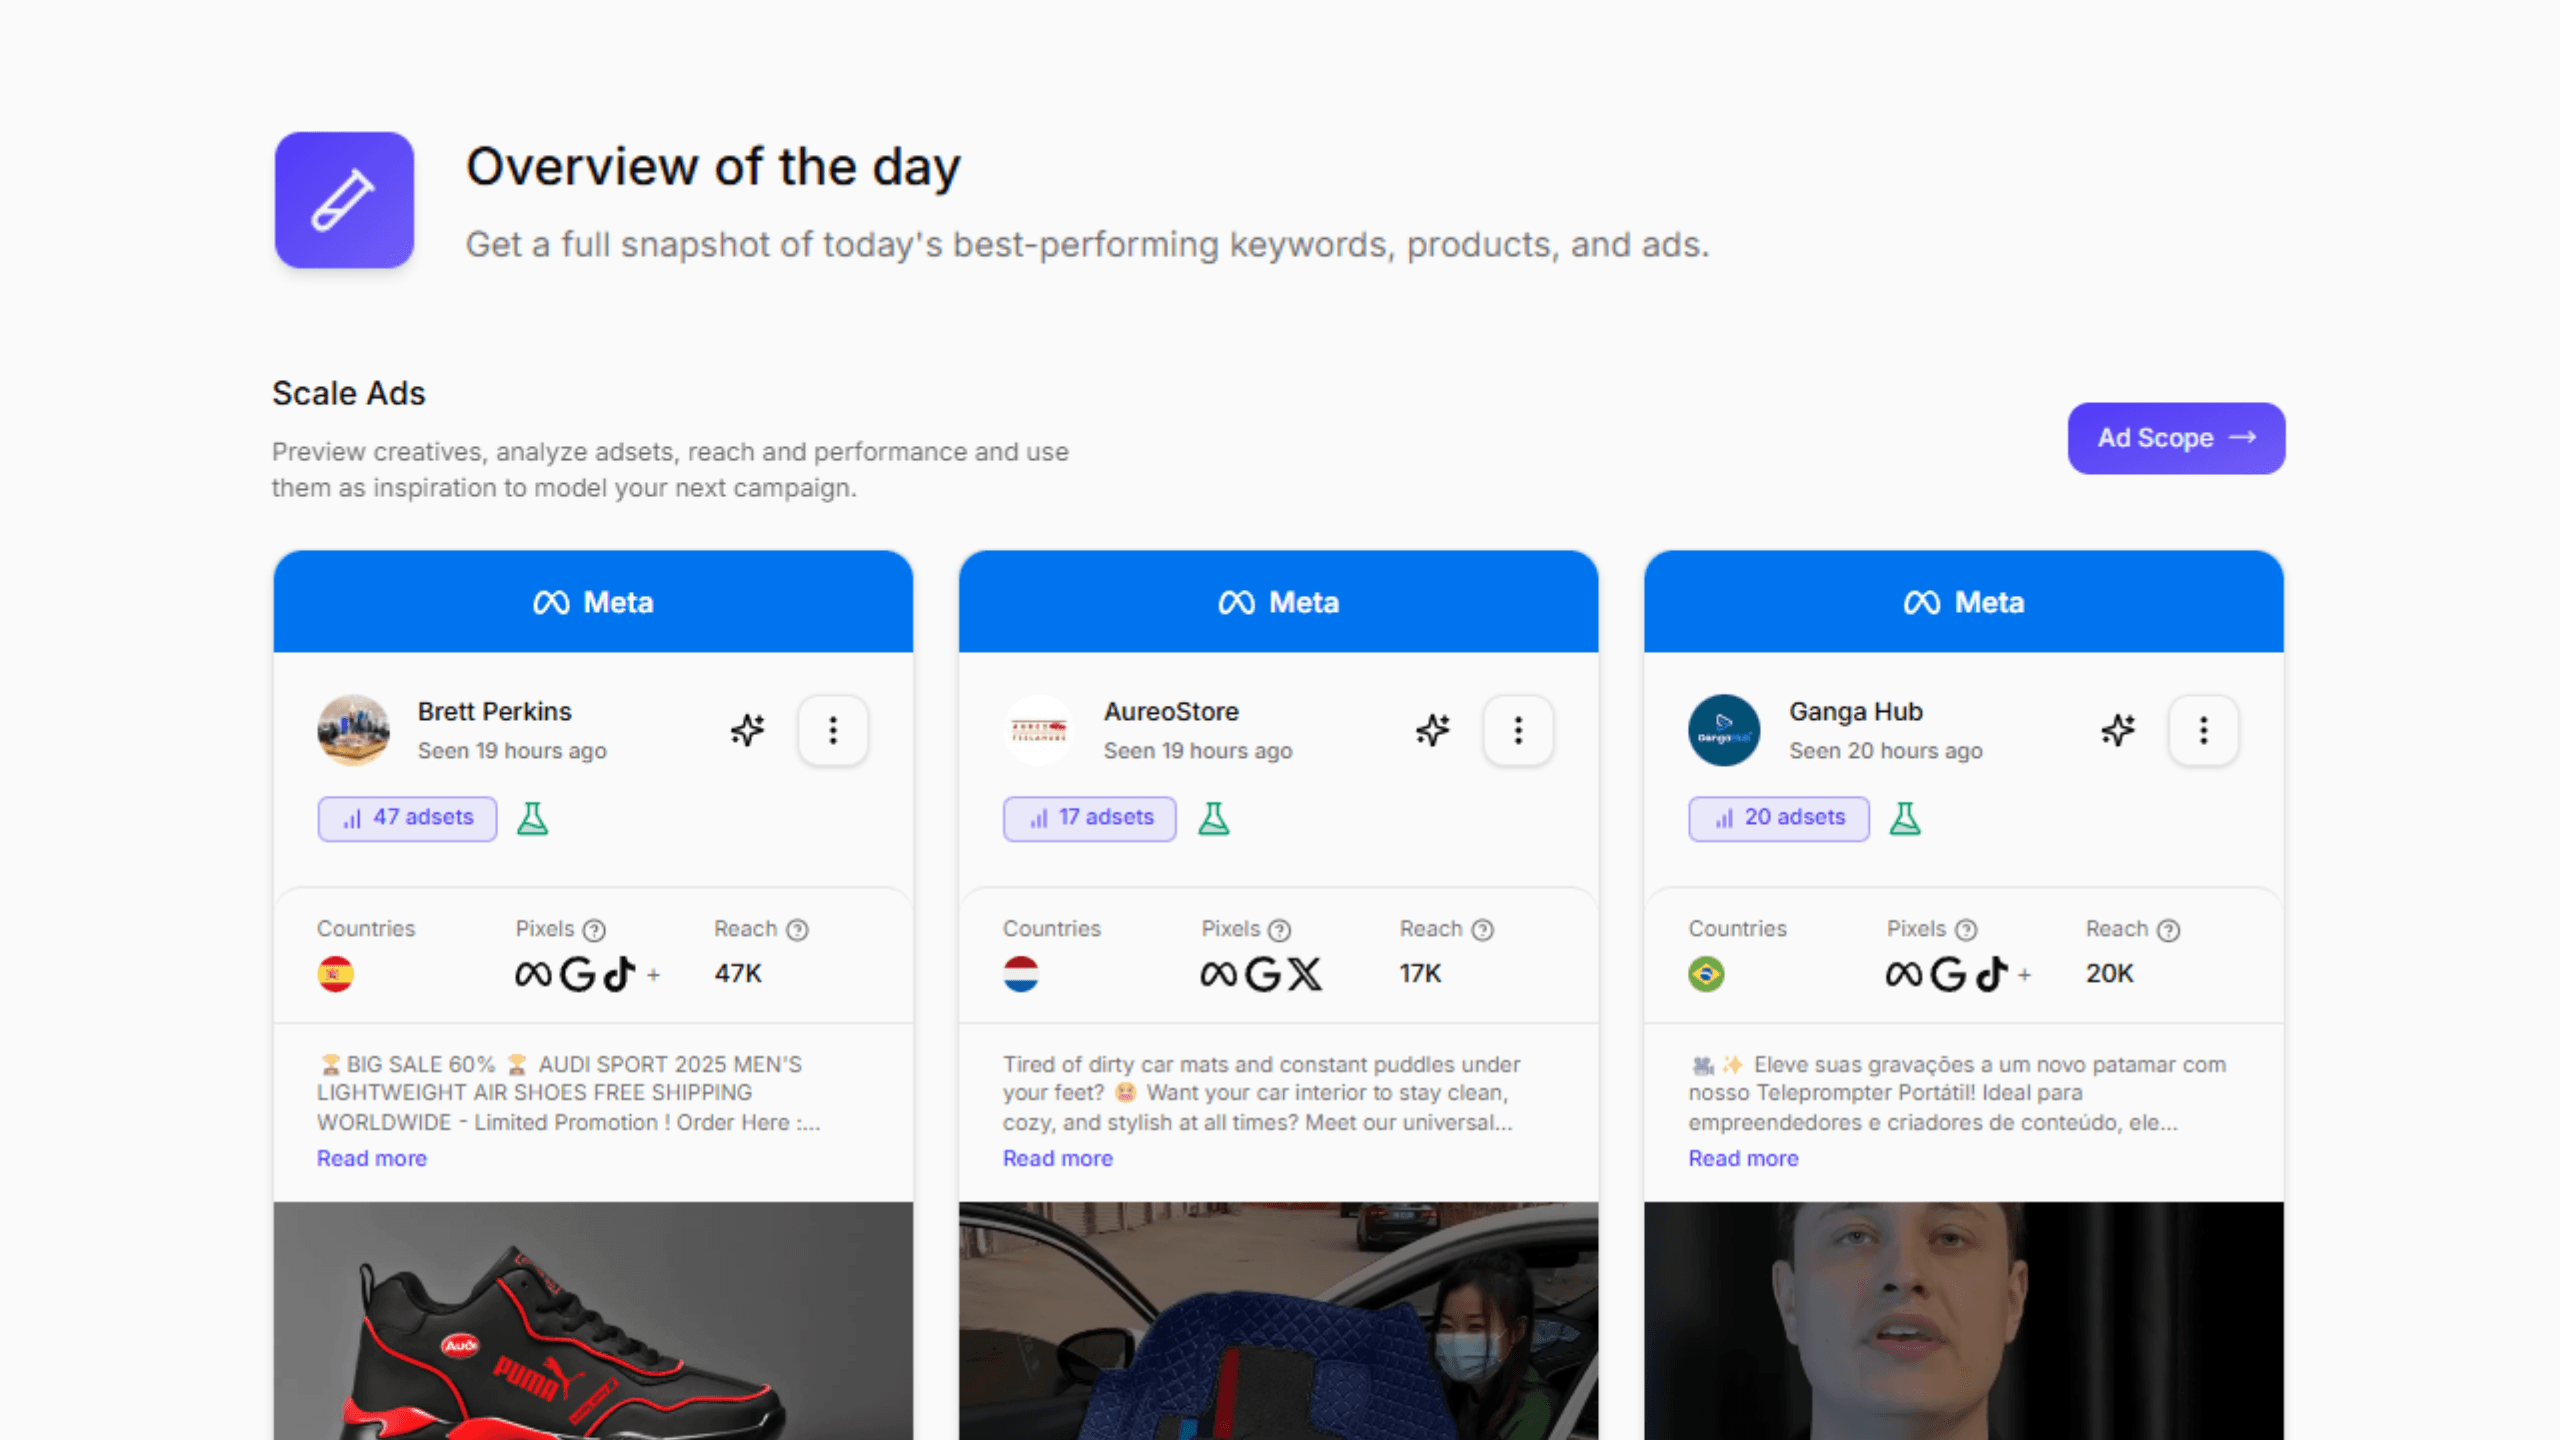Click Reach help icon on Brett Perkins card
The image size is (2560, 1440).
coord(797,930)
